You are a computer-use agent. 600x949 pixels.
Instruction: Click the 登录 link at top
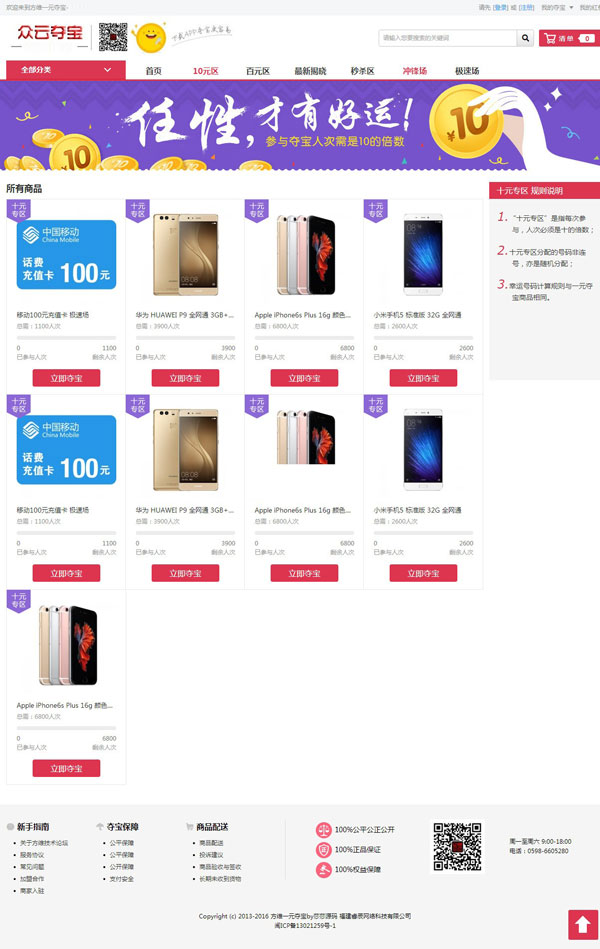pos(500,8)
